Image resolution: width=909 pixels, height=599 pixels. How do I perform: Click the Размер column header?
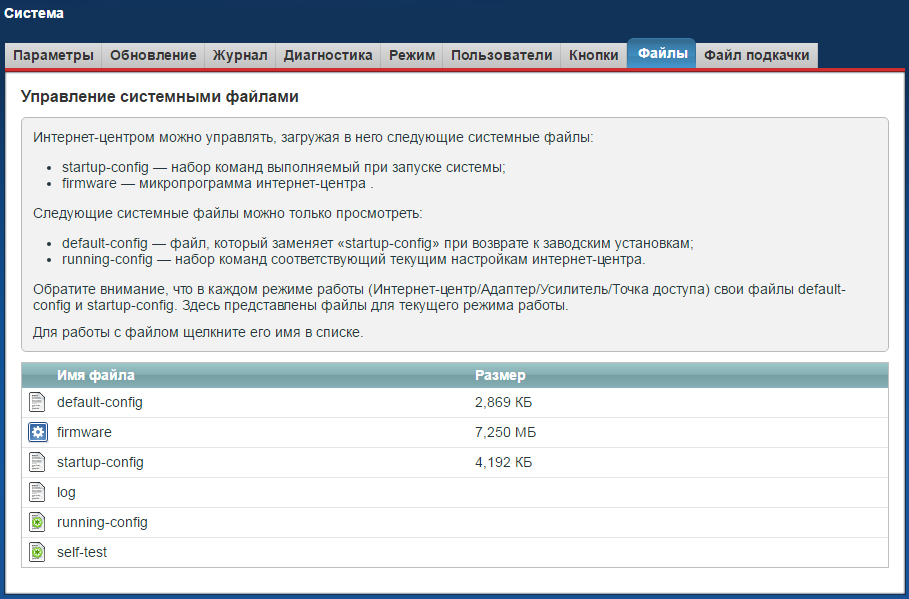click(x=500, y=375)
